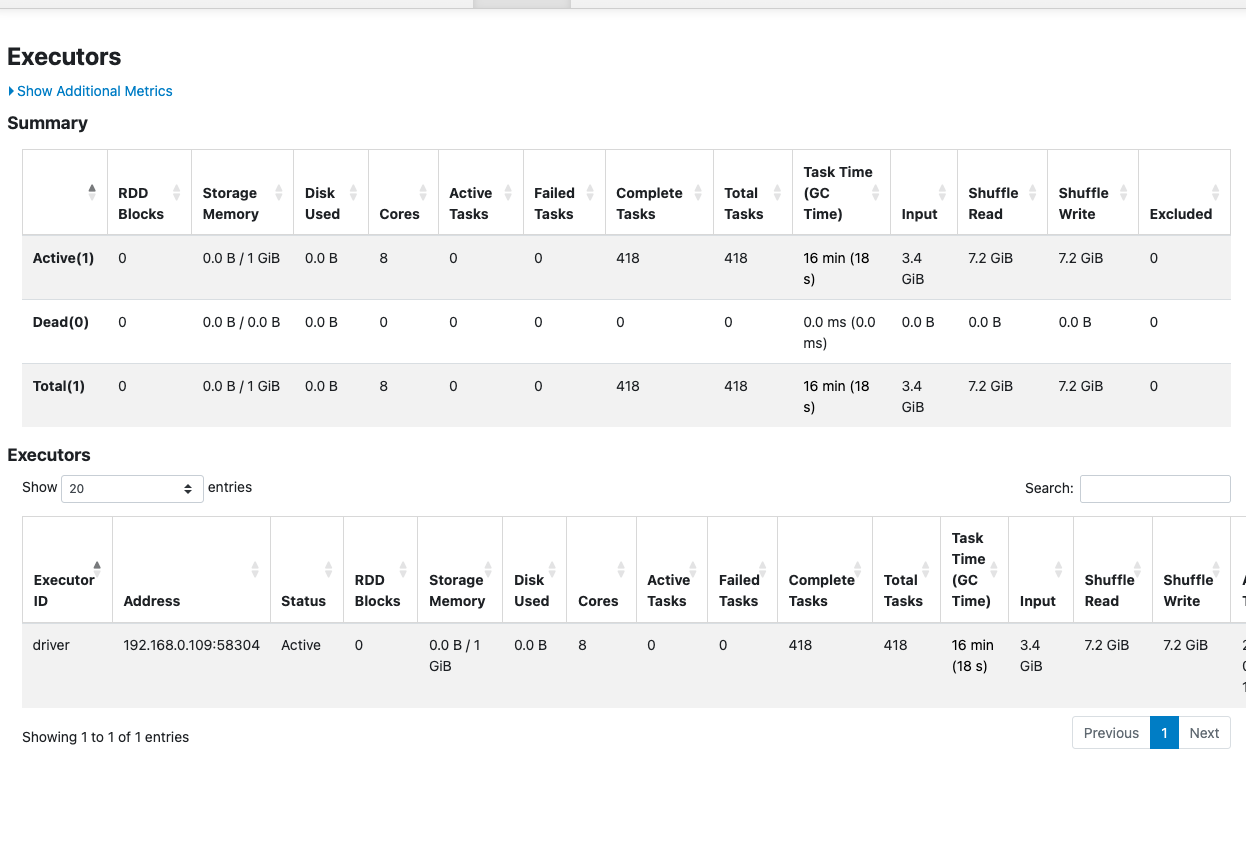
Task: Go to Previous page of executors
Action: click(1110, 733)
